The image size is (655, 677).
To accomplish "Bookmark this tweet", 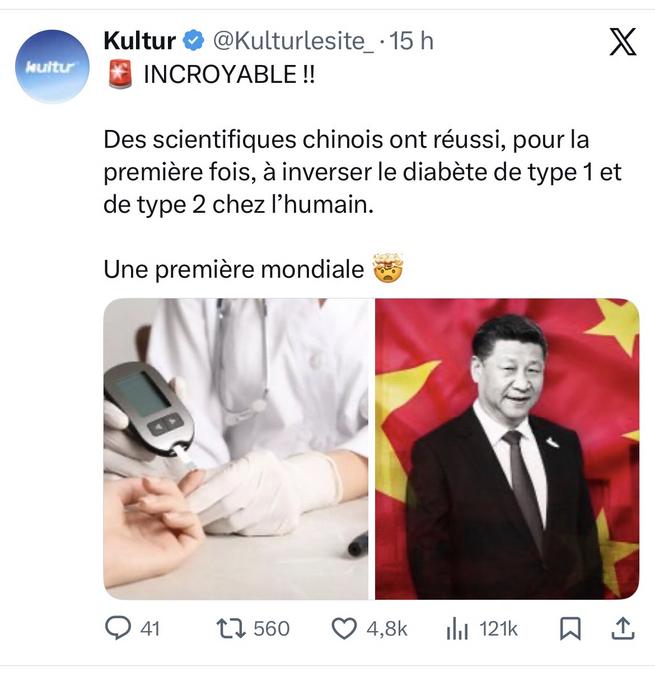I will (570, 629).
